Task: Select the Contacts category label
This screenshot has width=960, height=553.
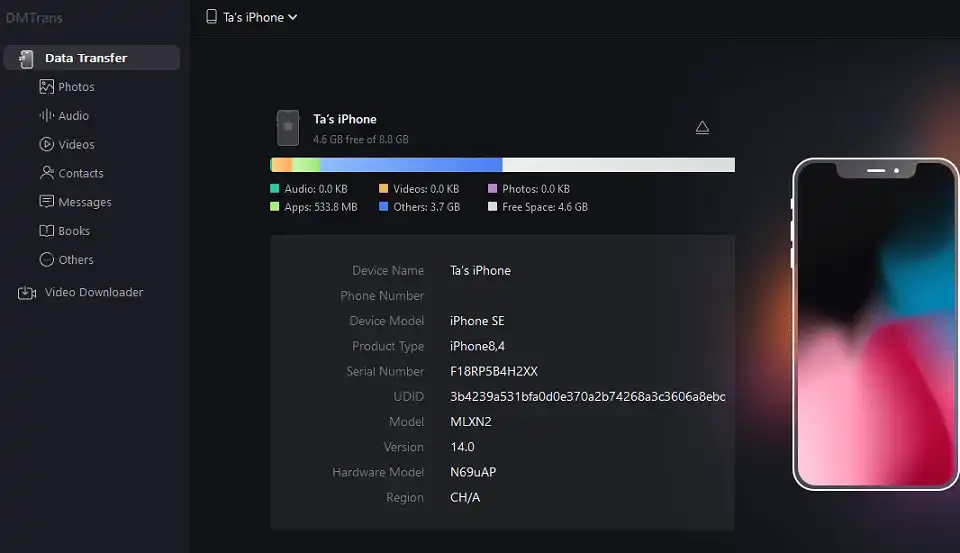Action: click(81, 173)
